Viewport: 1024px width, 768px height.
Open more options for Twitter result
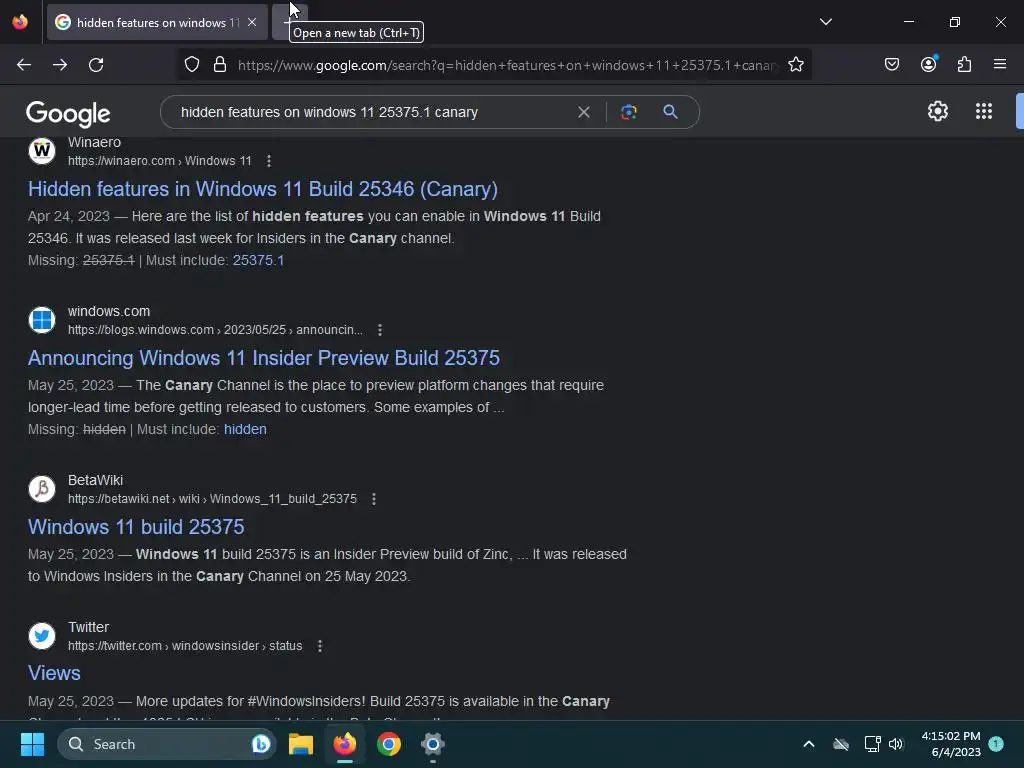pos(319,647)
